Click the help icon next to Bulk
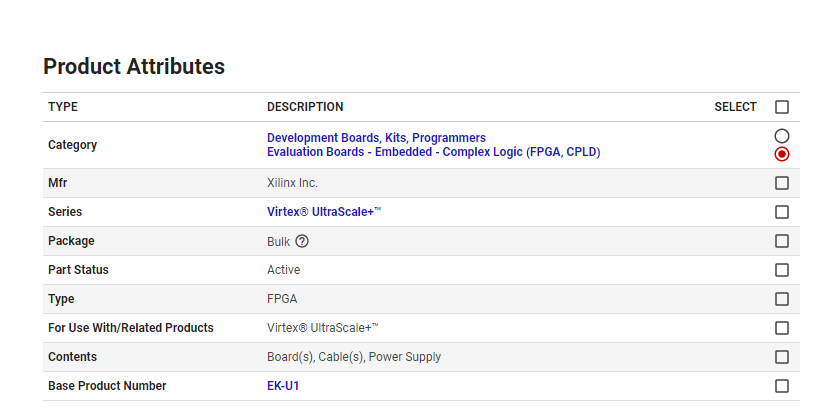Viewport: 830px width, 411px height. click(302, 241)
